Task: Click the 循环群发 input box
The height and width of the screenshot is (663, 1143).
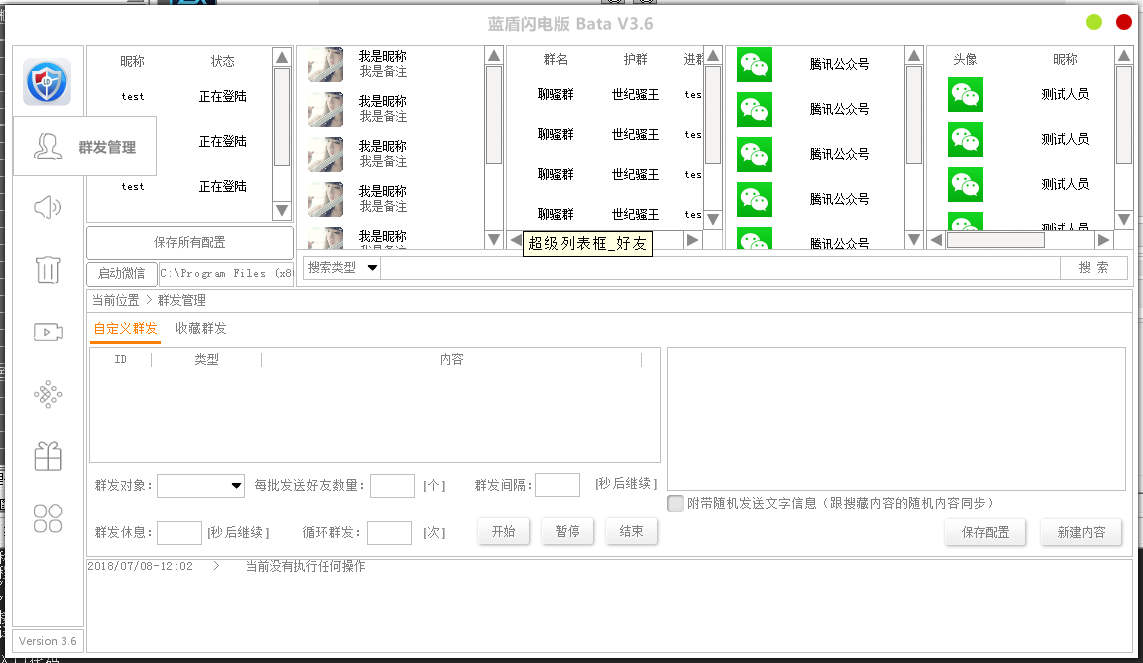Action: (x=389, y=533)
